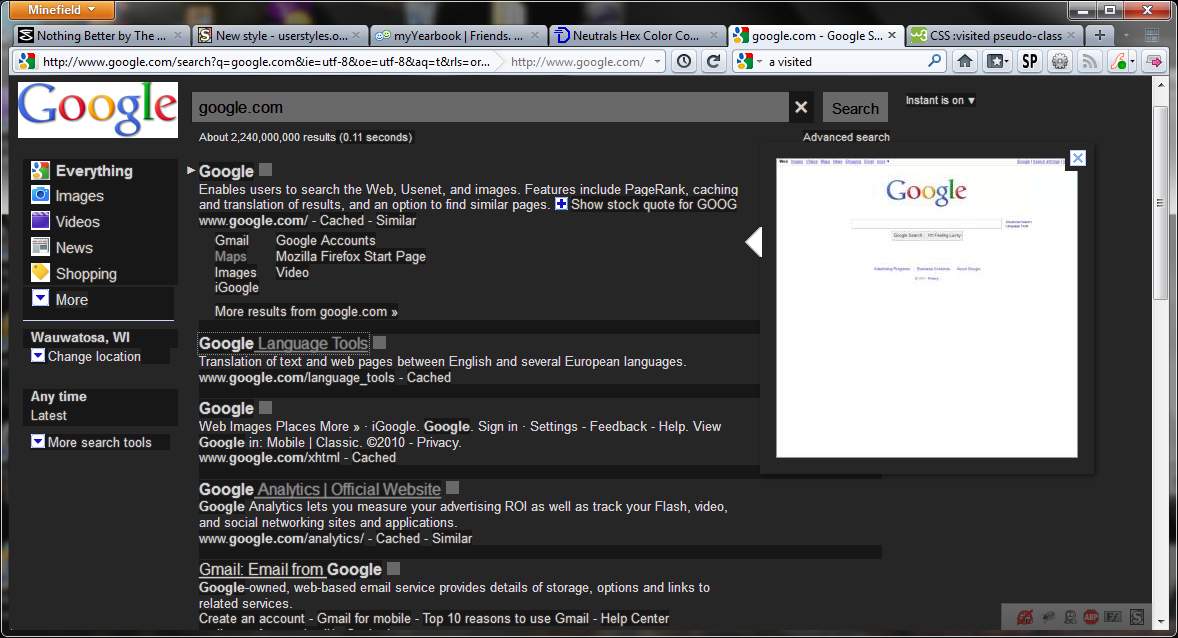1178x638 pixels.
Task: Toggle the Instant is on setting
Action: 940,100
